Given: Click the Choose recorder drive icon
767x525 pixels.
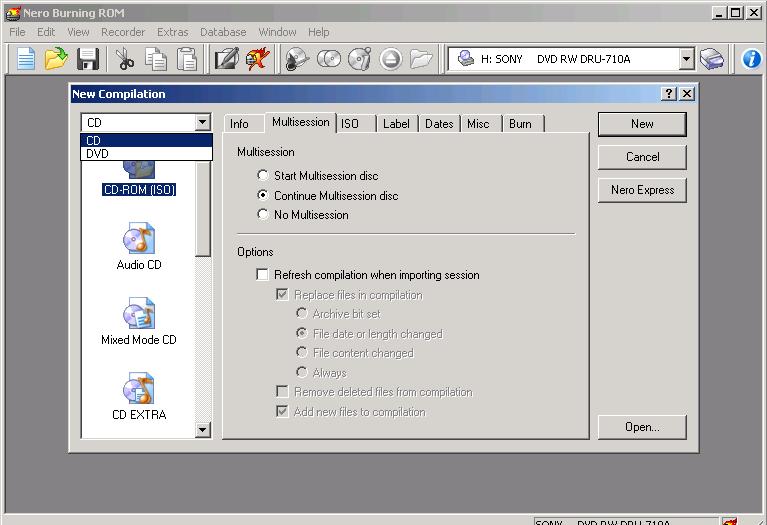Looking at the screenshot, I should click(712, 59).
